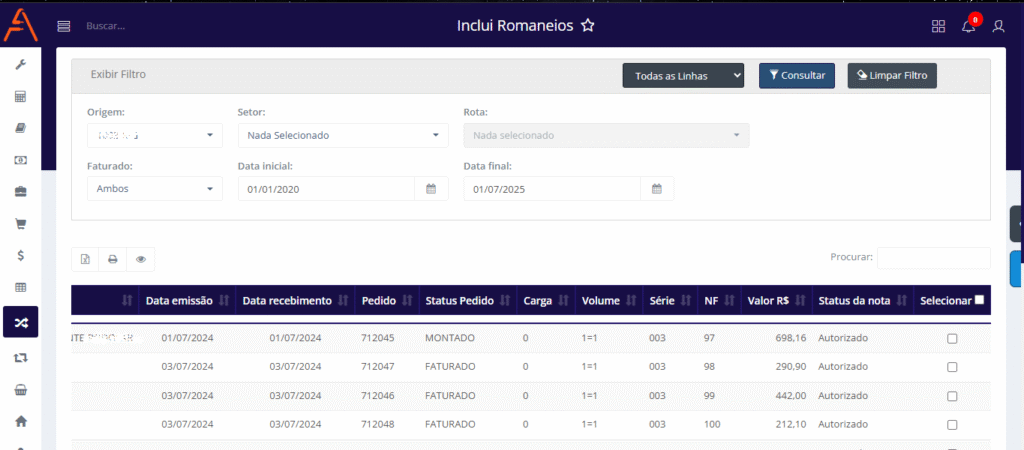Click the print icon above the table
The width and height of the screenshot is (1024, 450).
point(113,259)
